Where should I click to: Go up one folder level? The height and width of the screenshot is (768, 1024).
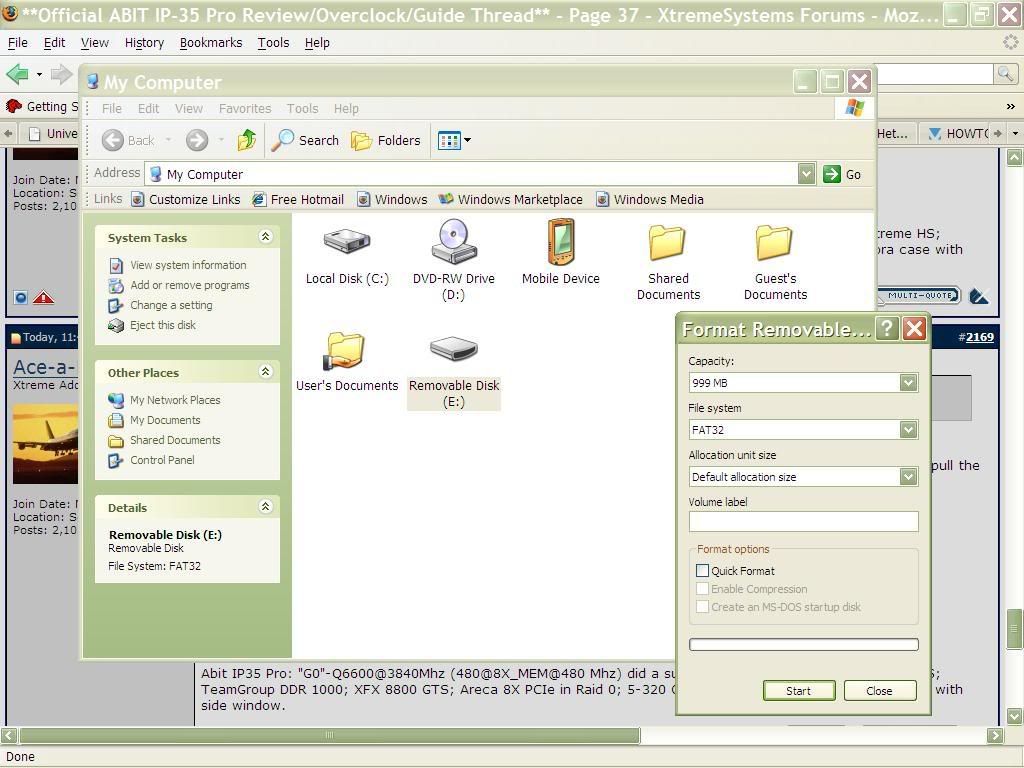pos(247,140)
